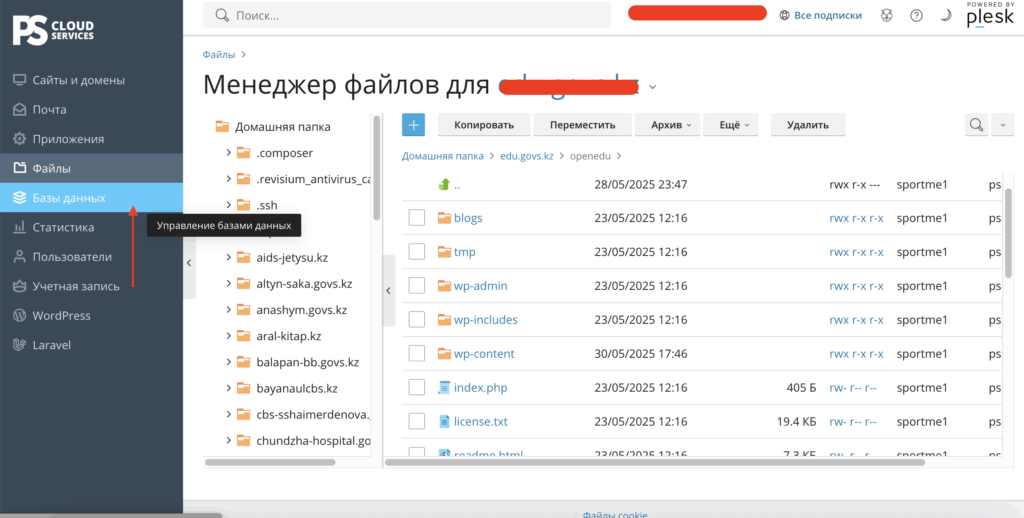1024x518 pixels.
Task: Expand the Ещё dropdown button
Action: point(729,125)
